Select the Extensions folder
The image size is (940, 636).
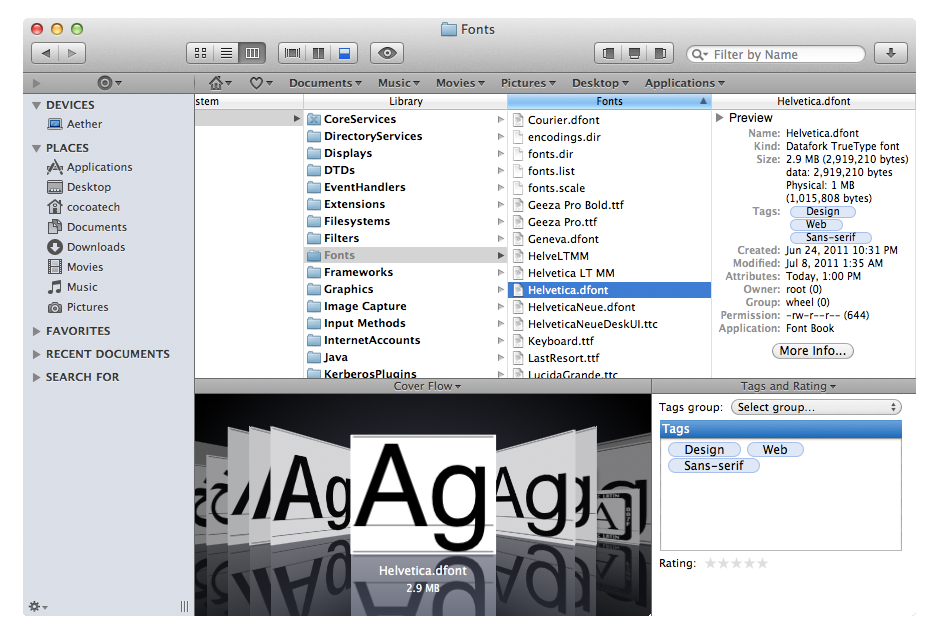click(x=405, y=204)
